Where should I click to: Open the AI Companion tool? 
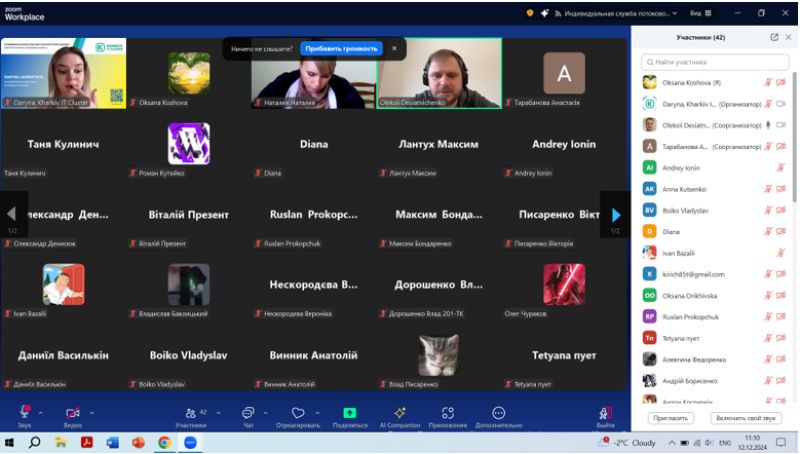point(399,413)
